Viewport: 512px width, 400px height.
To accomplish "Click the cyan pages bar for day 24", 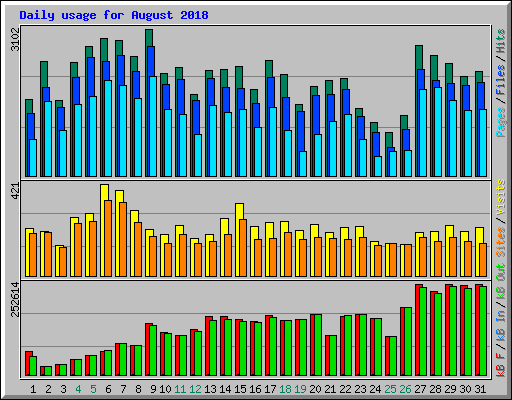I will tap(378, 166).
